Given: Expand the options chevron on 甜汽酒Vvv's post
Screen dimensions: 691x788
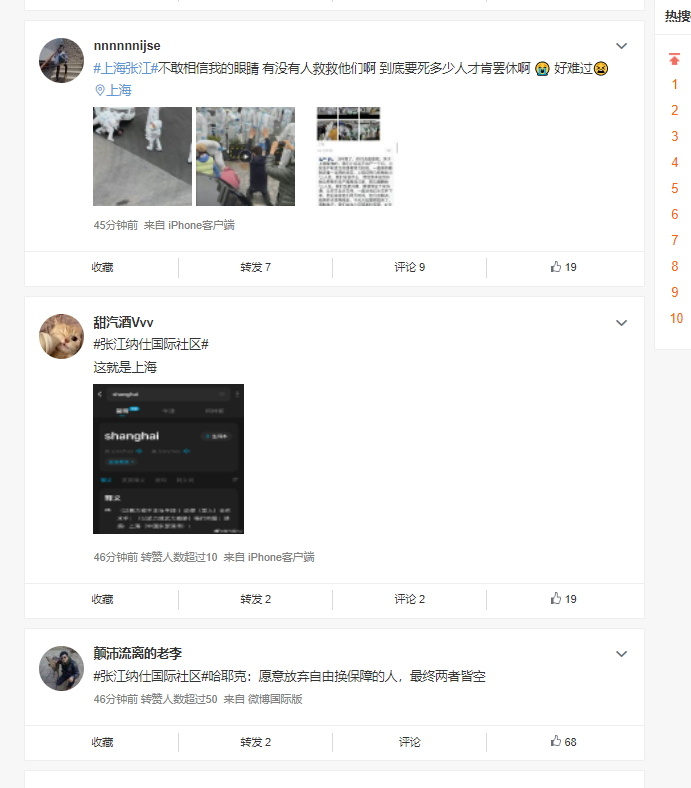Looking at the screenshot, I should point(622,323).
